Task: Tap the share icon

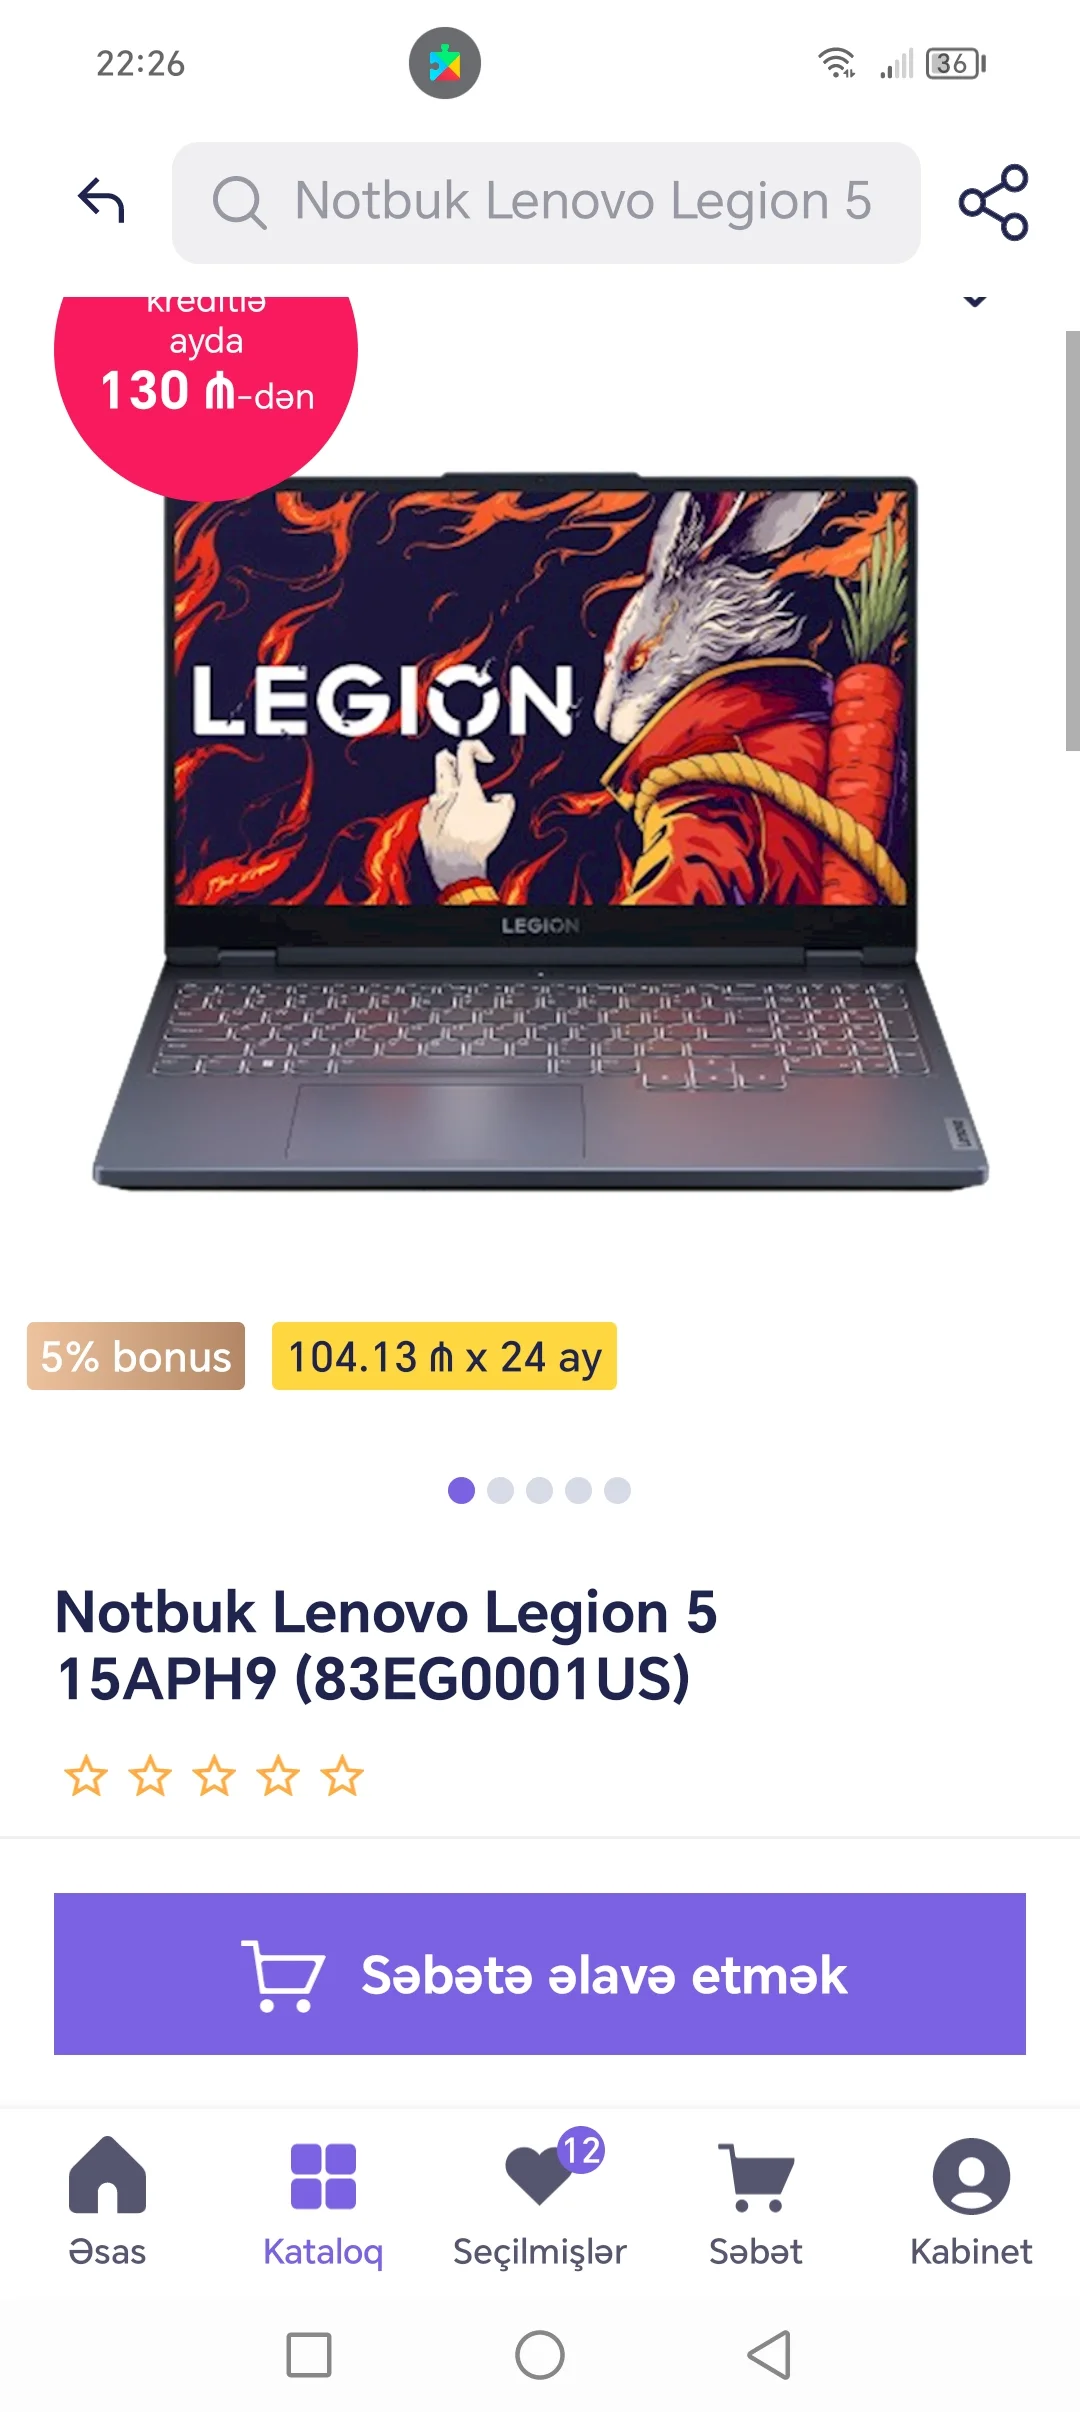Action: tap(993, 202)
